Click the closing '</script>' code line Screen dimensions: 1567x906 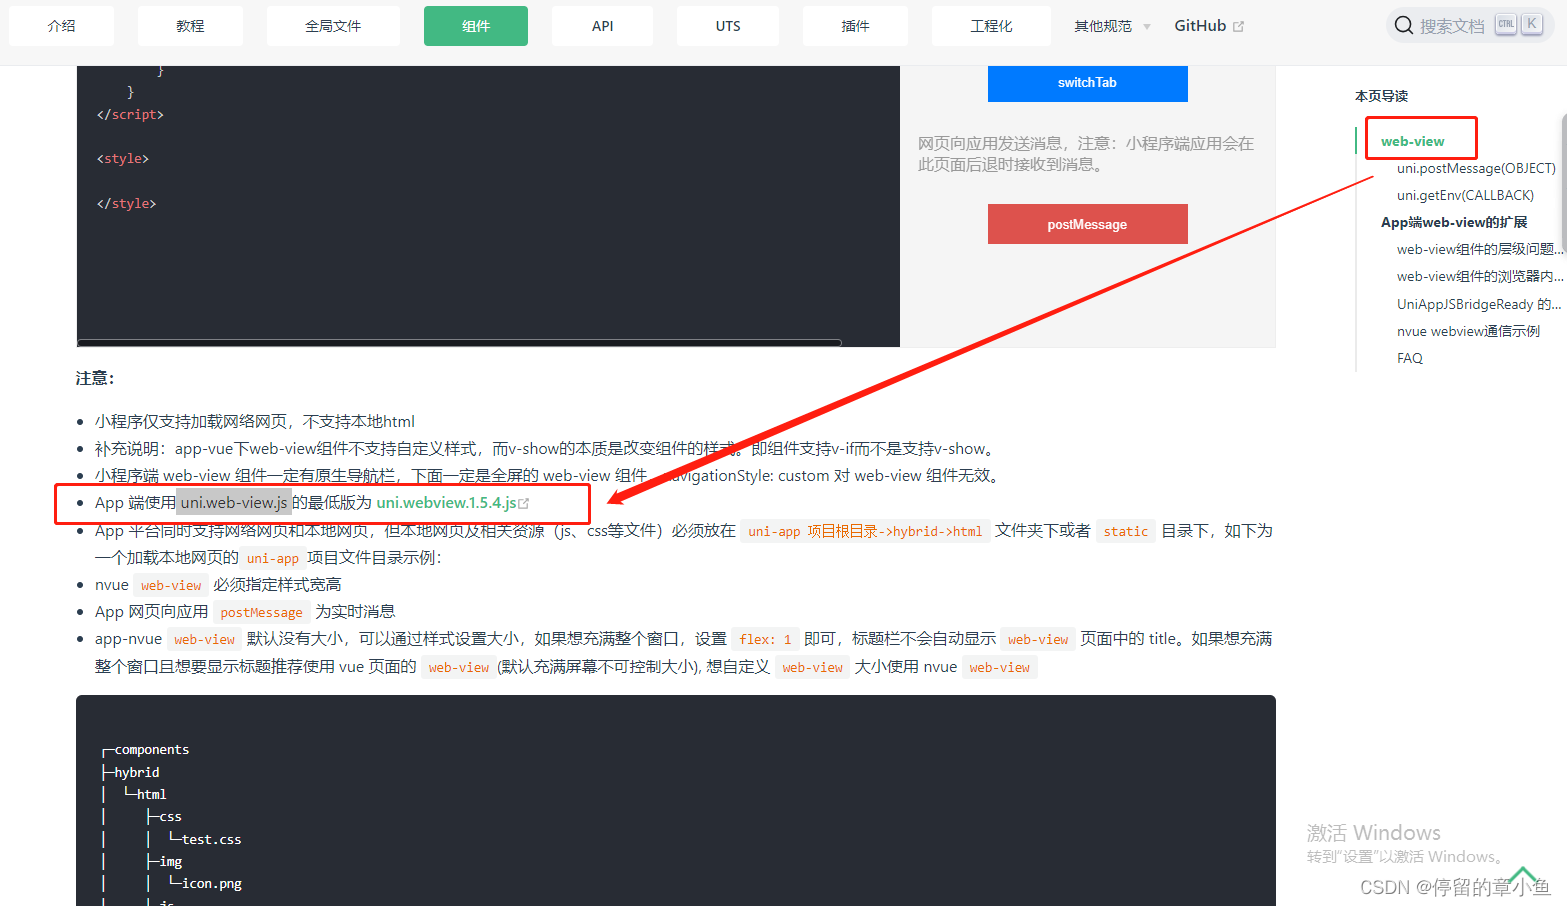130,114
